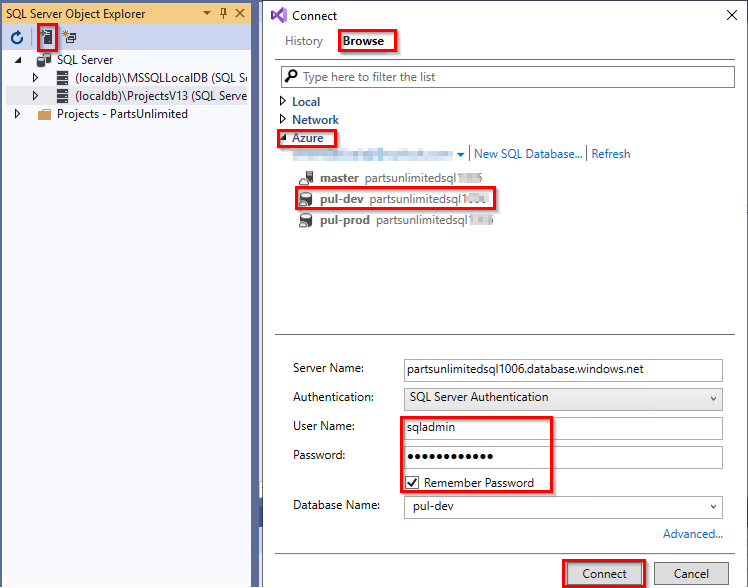Screen dimensions: 748x588
Task: Open the Authentication dropdown
Action: click(563, 399)
